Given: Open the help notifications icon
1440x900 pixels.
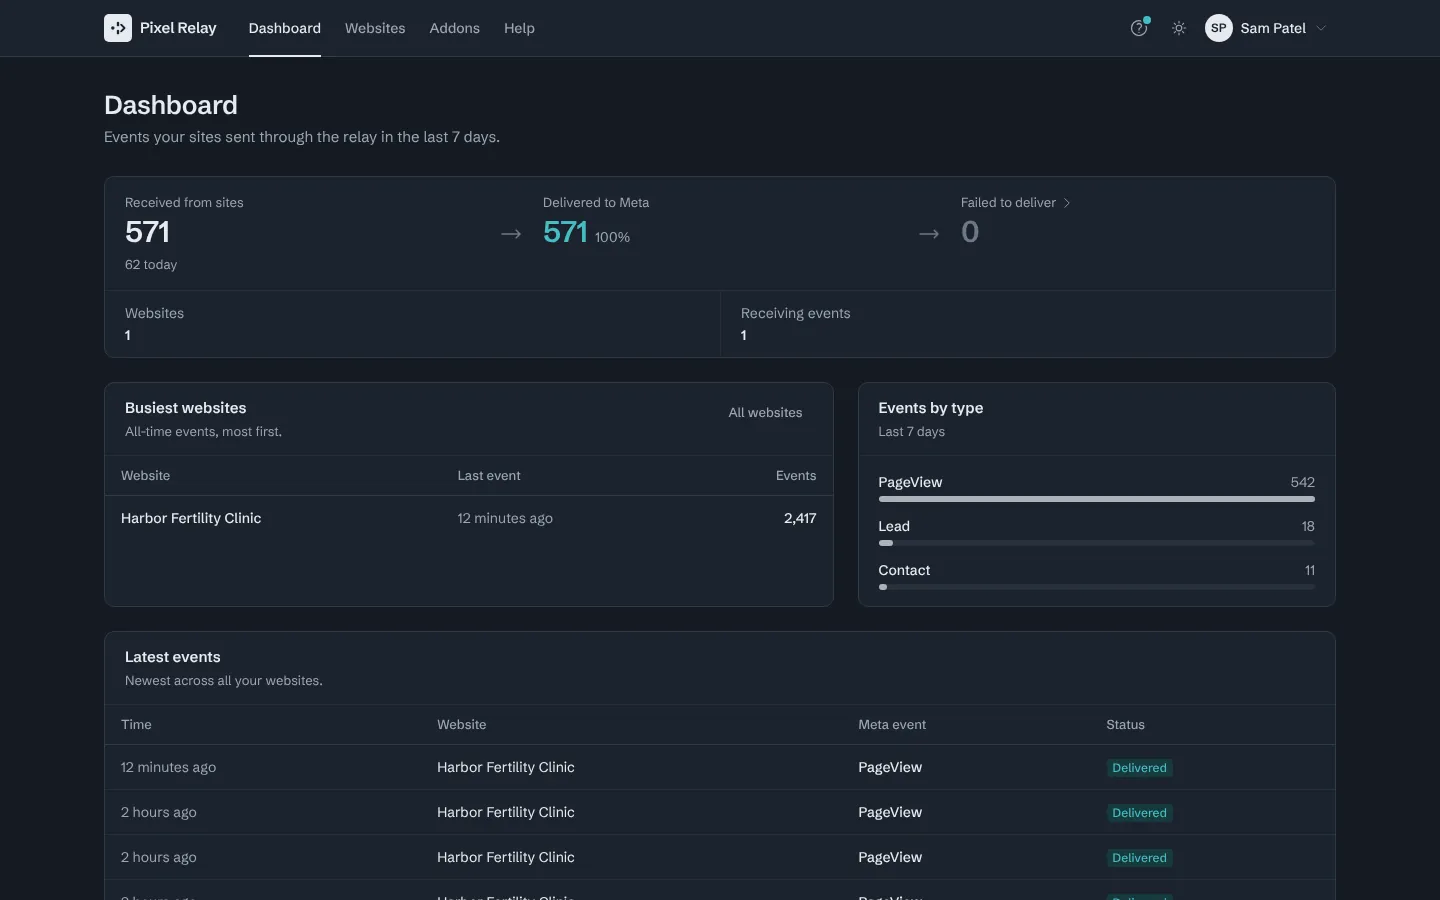Looking at the screenshot, I should point(1139,28).
